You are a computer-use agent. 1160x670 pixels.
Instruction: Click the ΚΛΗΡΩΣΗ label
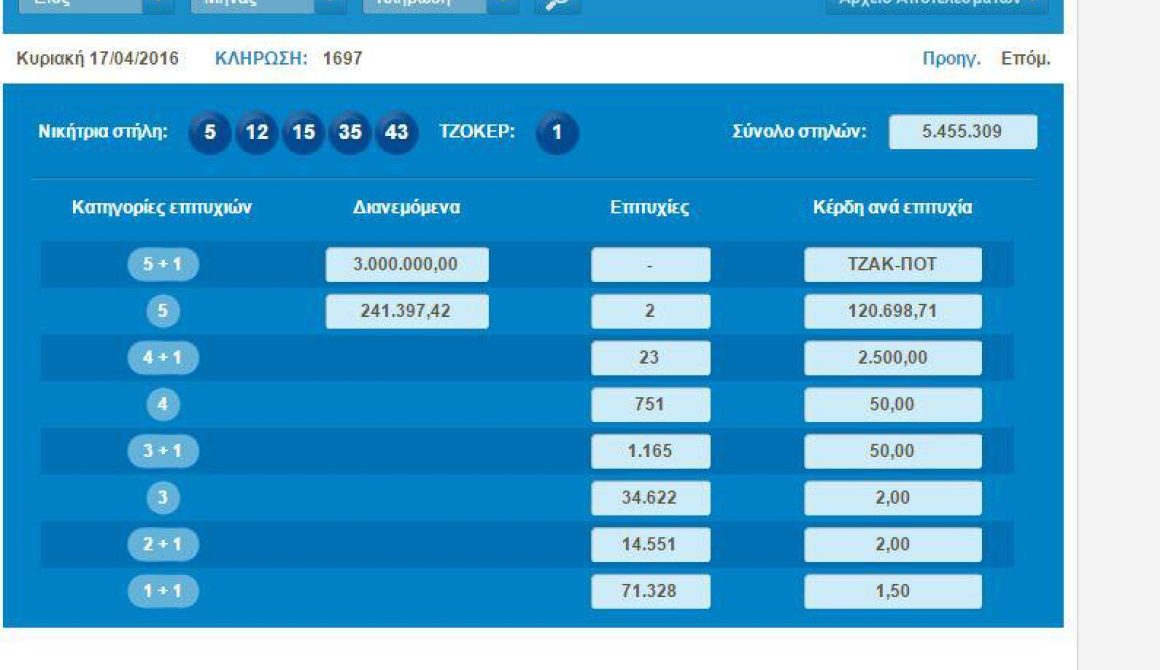tap(261, 58)
